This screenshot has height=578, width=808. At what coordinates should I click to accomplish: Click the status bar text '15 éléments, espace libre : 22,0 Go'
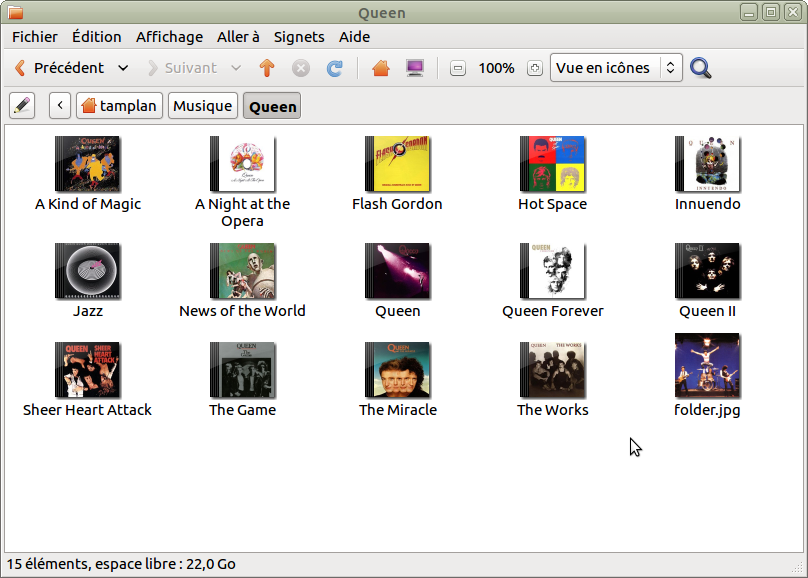tap(121, 564)
